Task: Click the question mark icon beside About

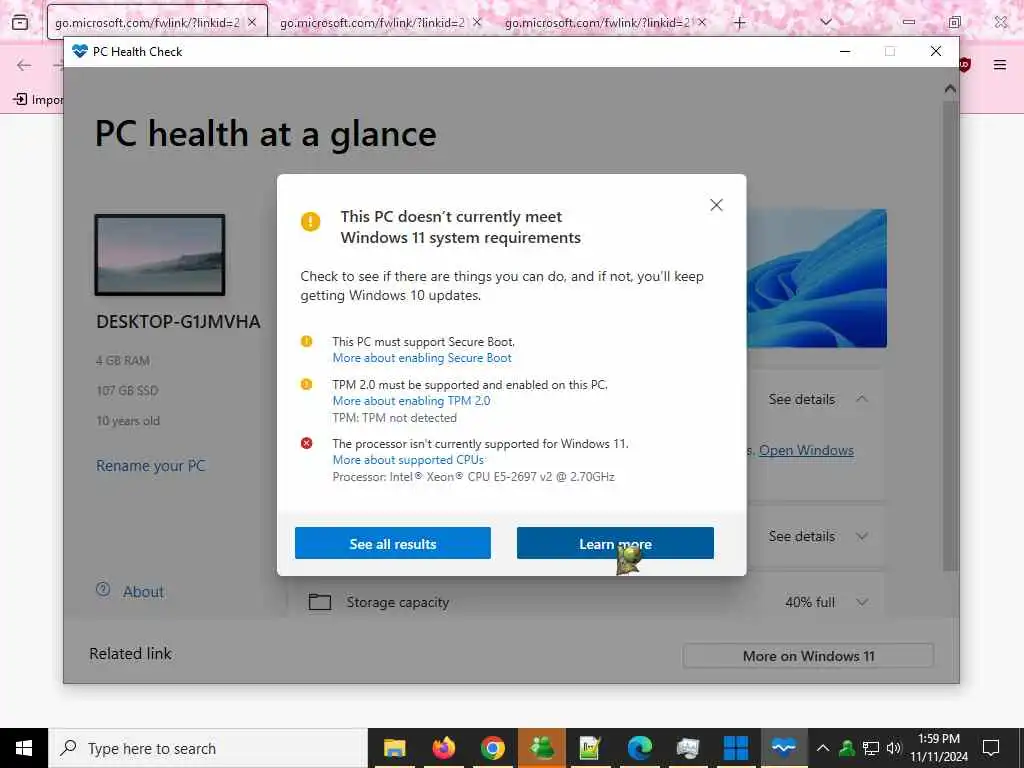Action: 103,590
